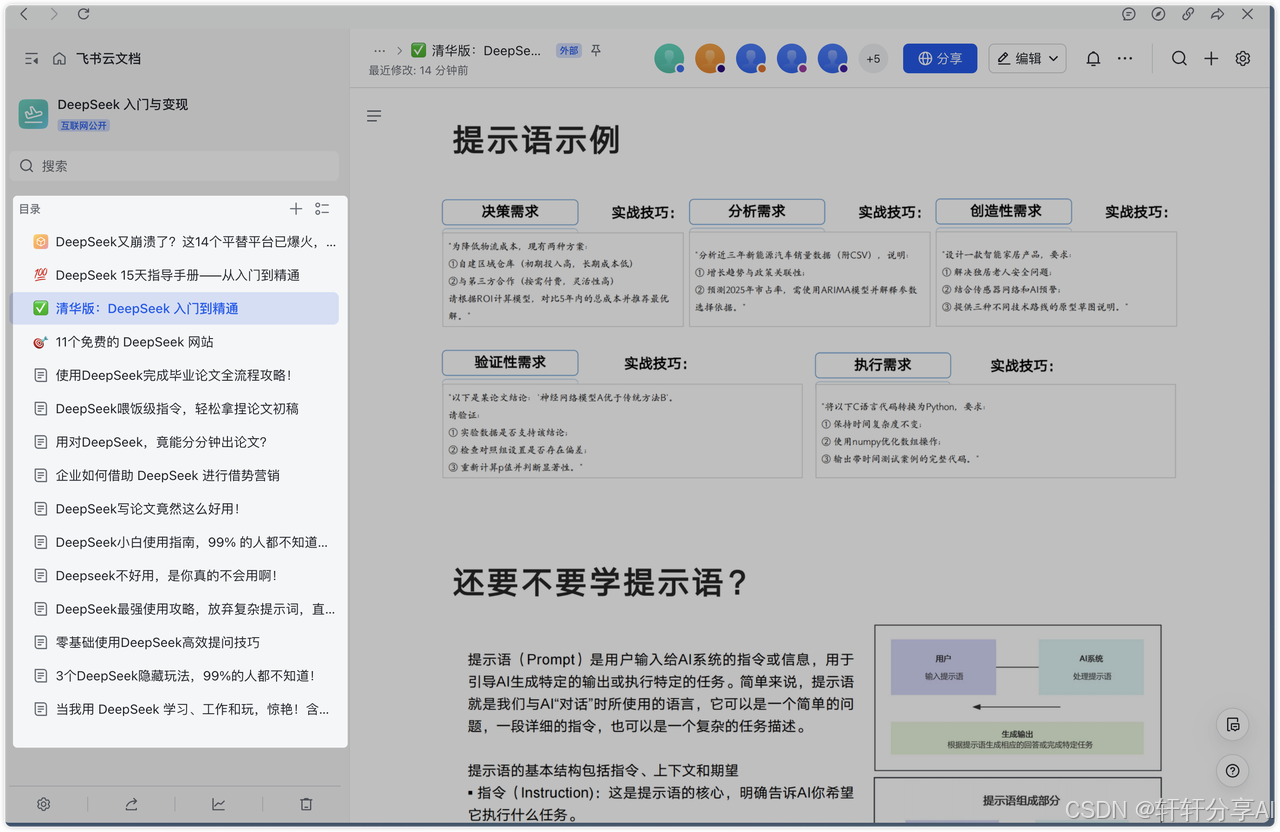1280x832 pixels.
Task: Go back with the browser back arrow
Action: pos(24,14)
